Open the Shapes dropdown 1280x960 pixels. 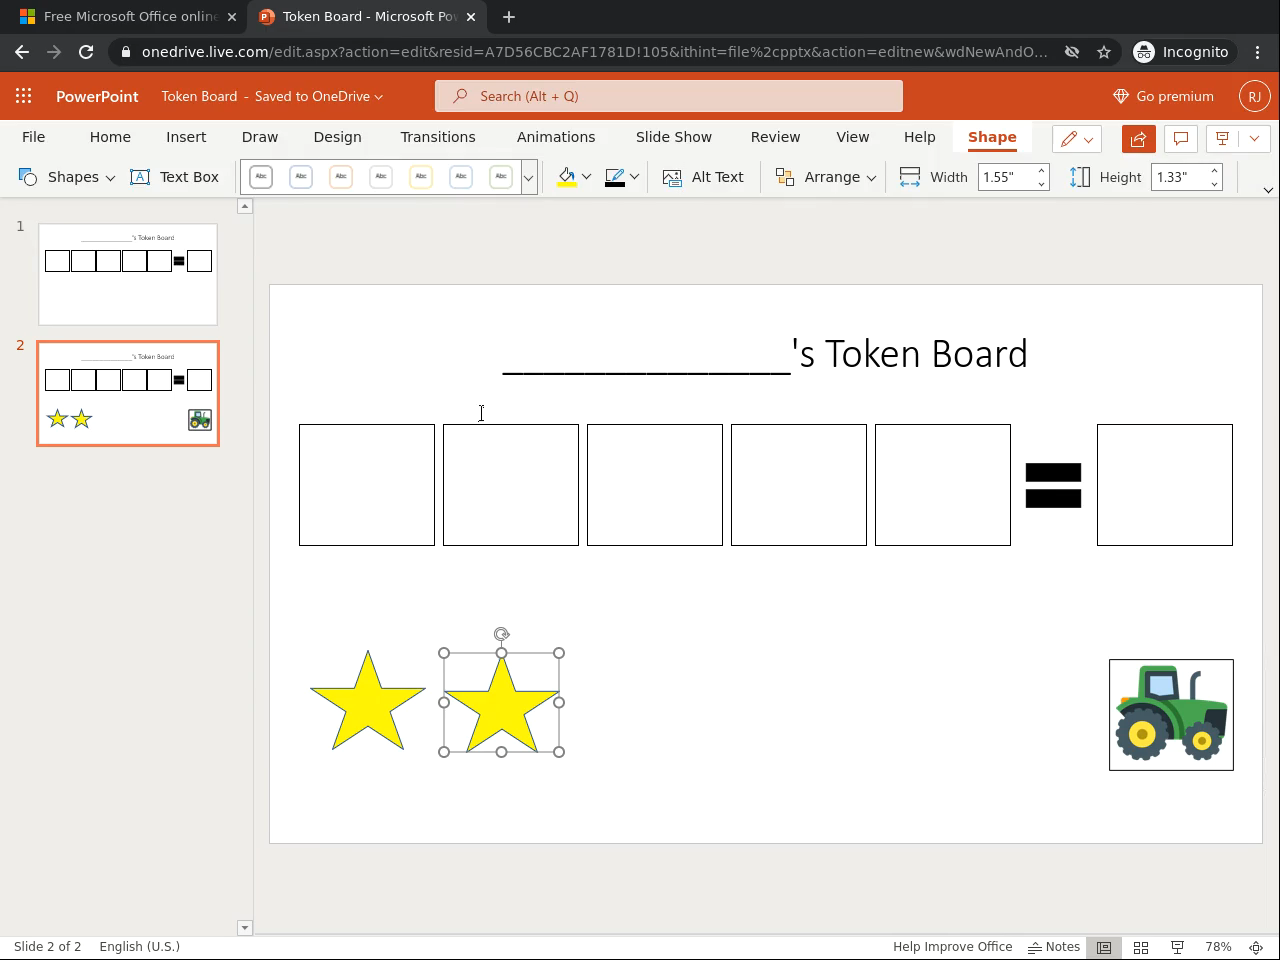point(68,177)
